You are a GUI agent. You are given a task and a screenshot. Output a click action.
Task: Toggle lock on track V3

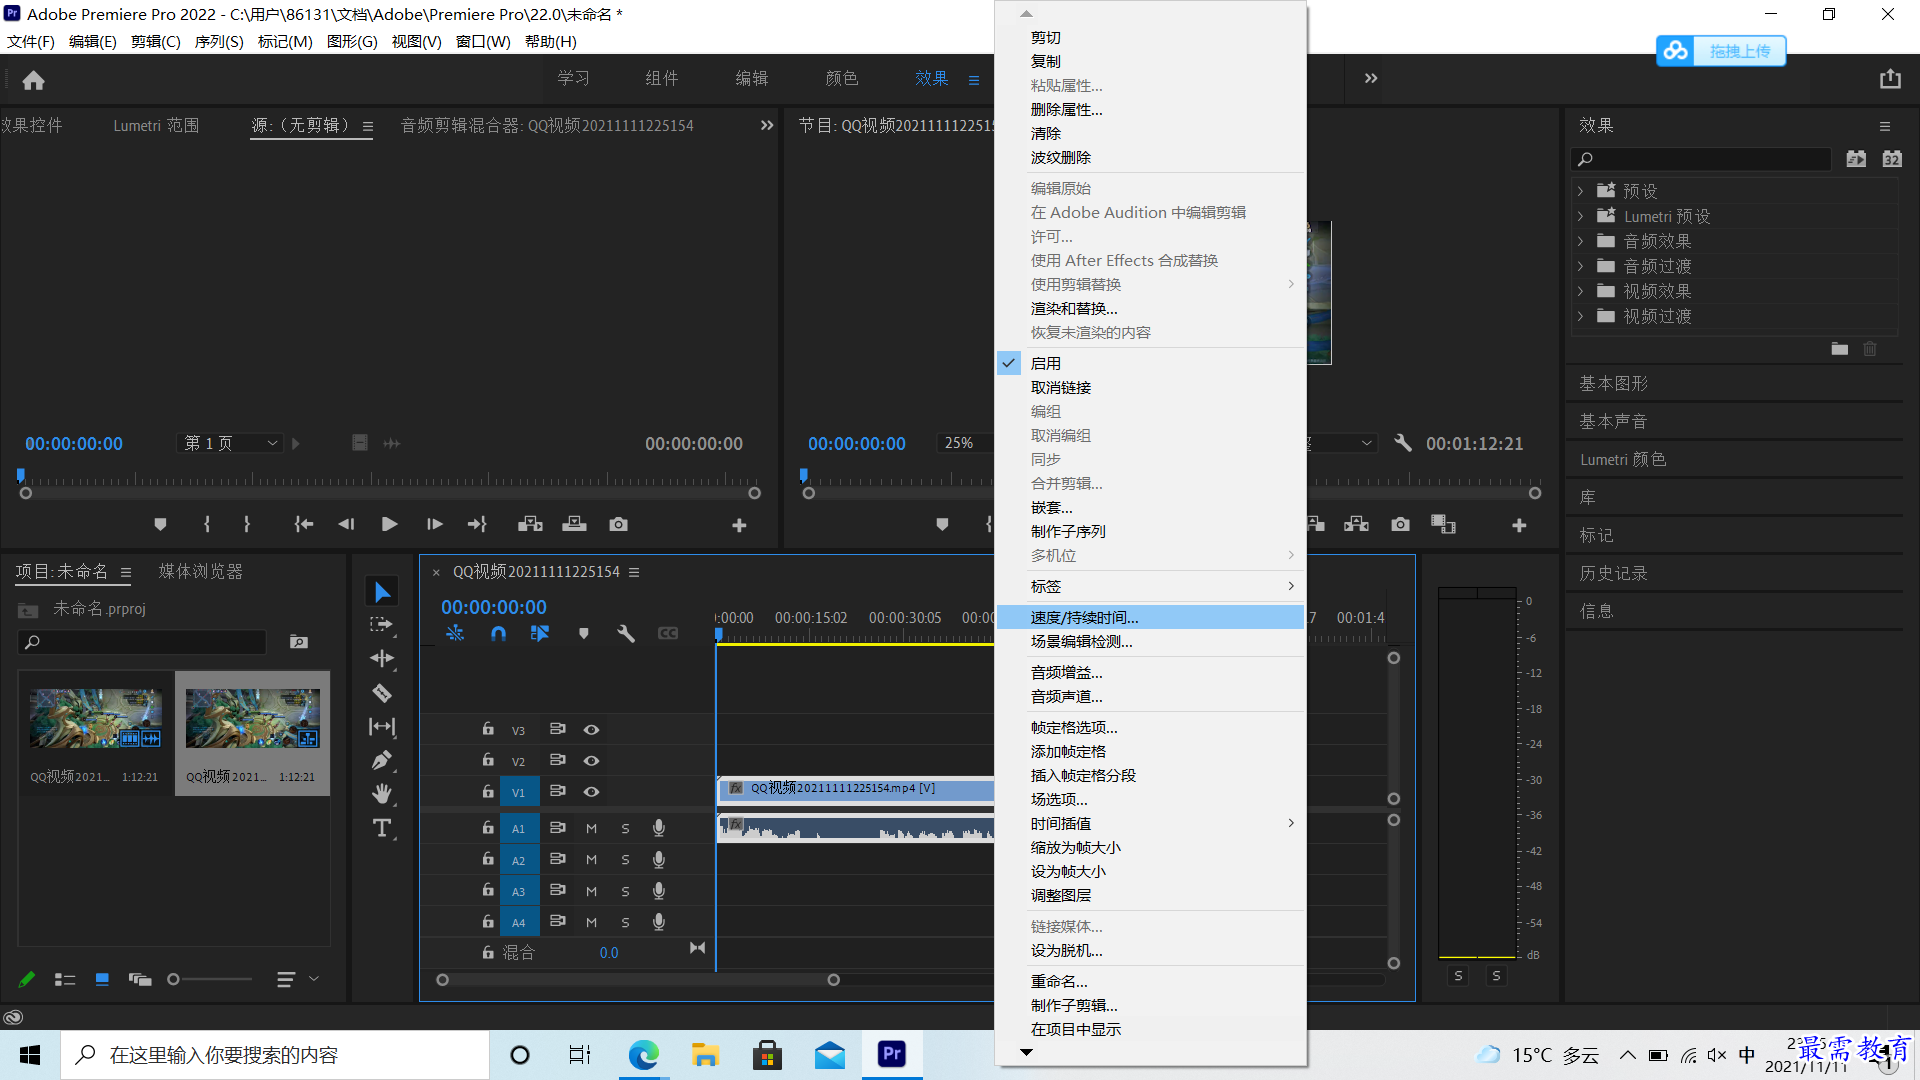coord(488,729)
